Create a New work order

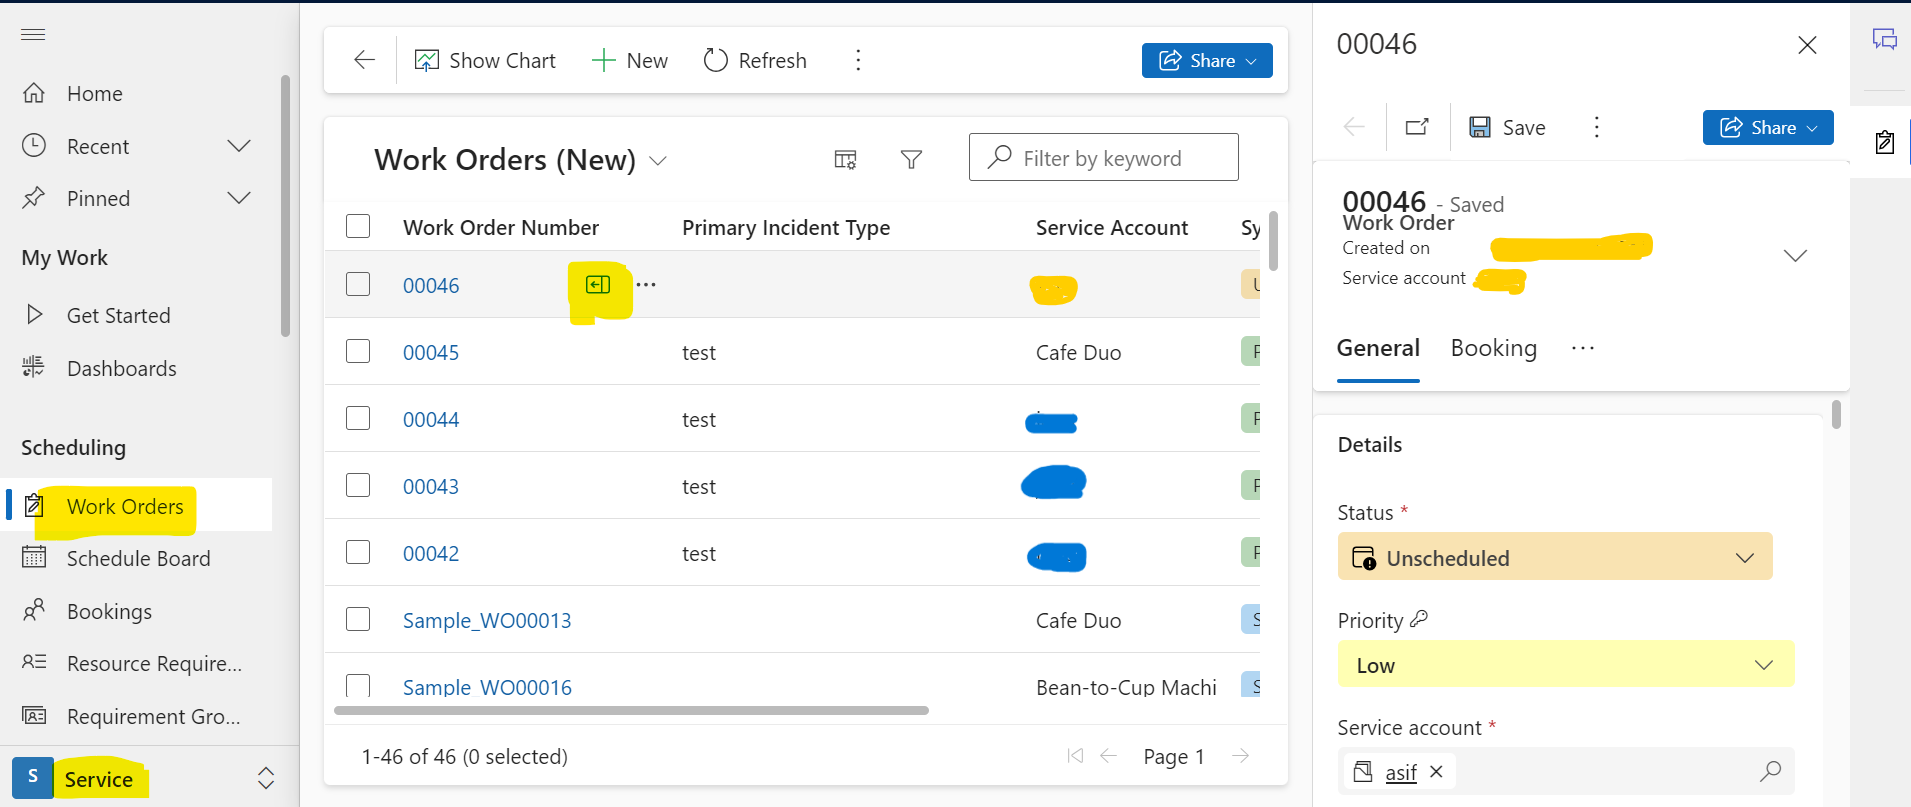coord(630,60)
